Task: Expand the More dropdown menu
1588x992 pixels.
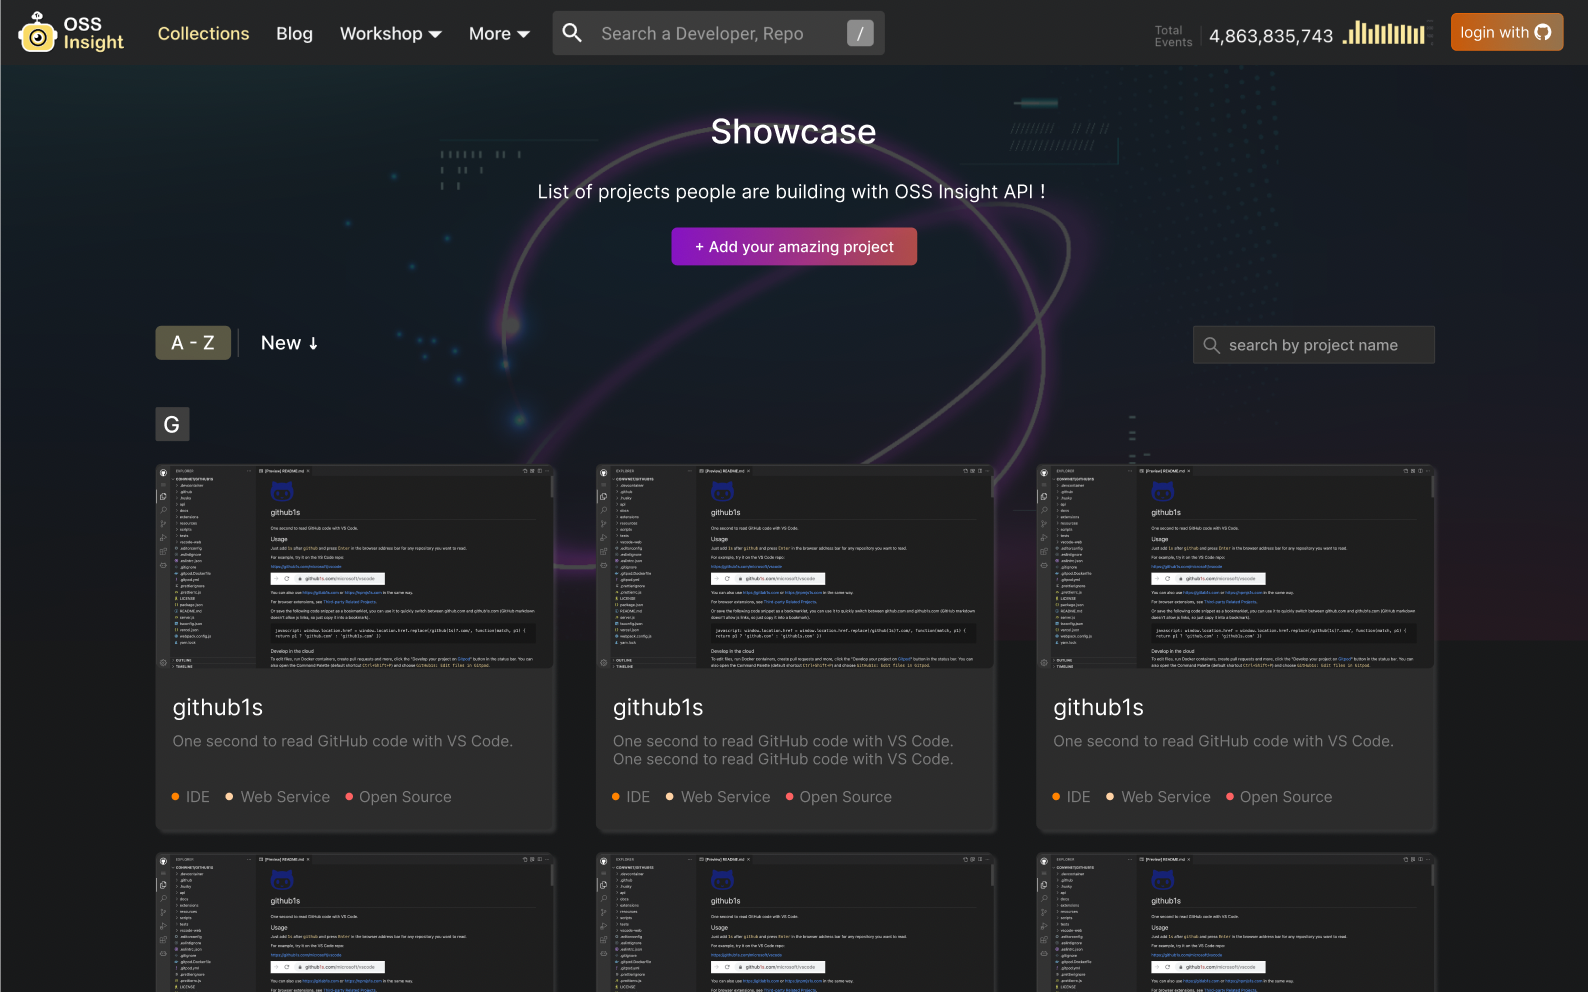Action: click(499, 33)
